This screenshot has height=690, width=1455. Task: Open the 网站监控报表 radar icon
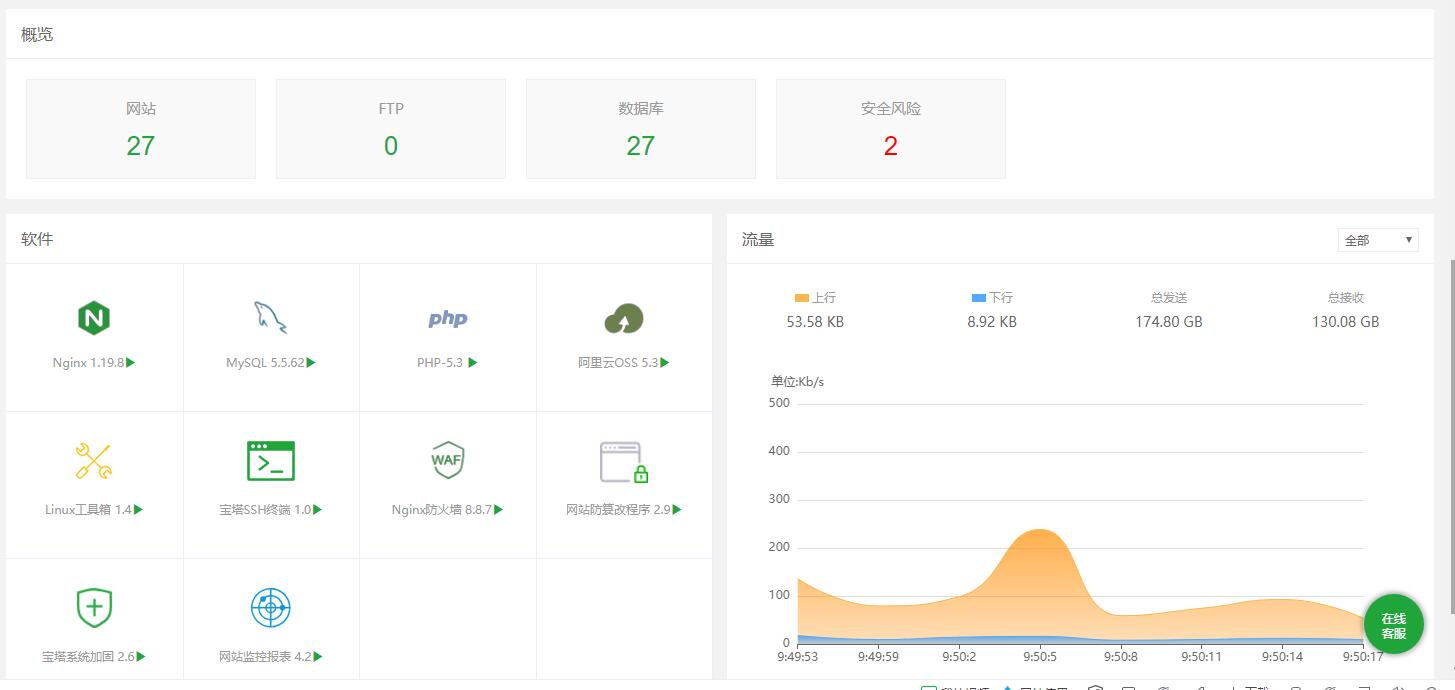click(x=270, y=608)
